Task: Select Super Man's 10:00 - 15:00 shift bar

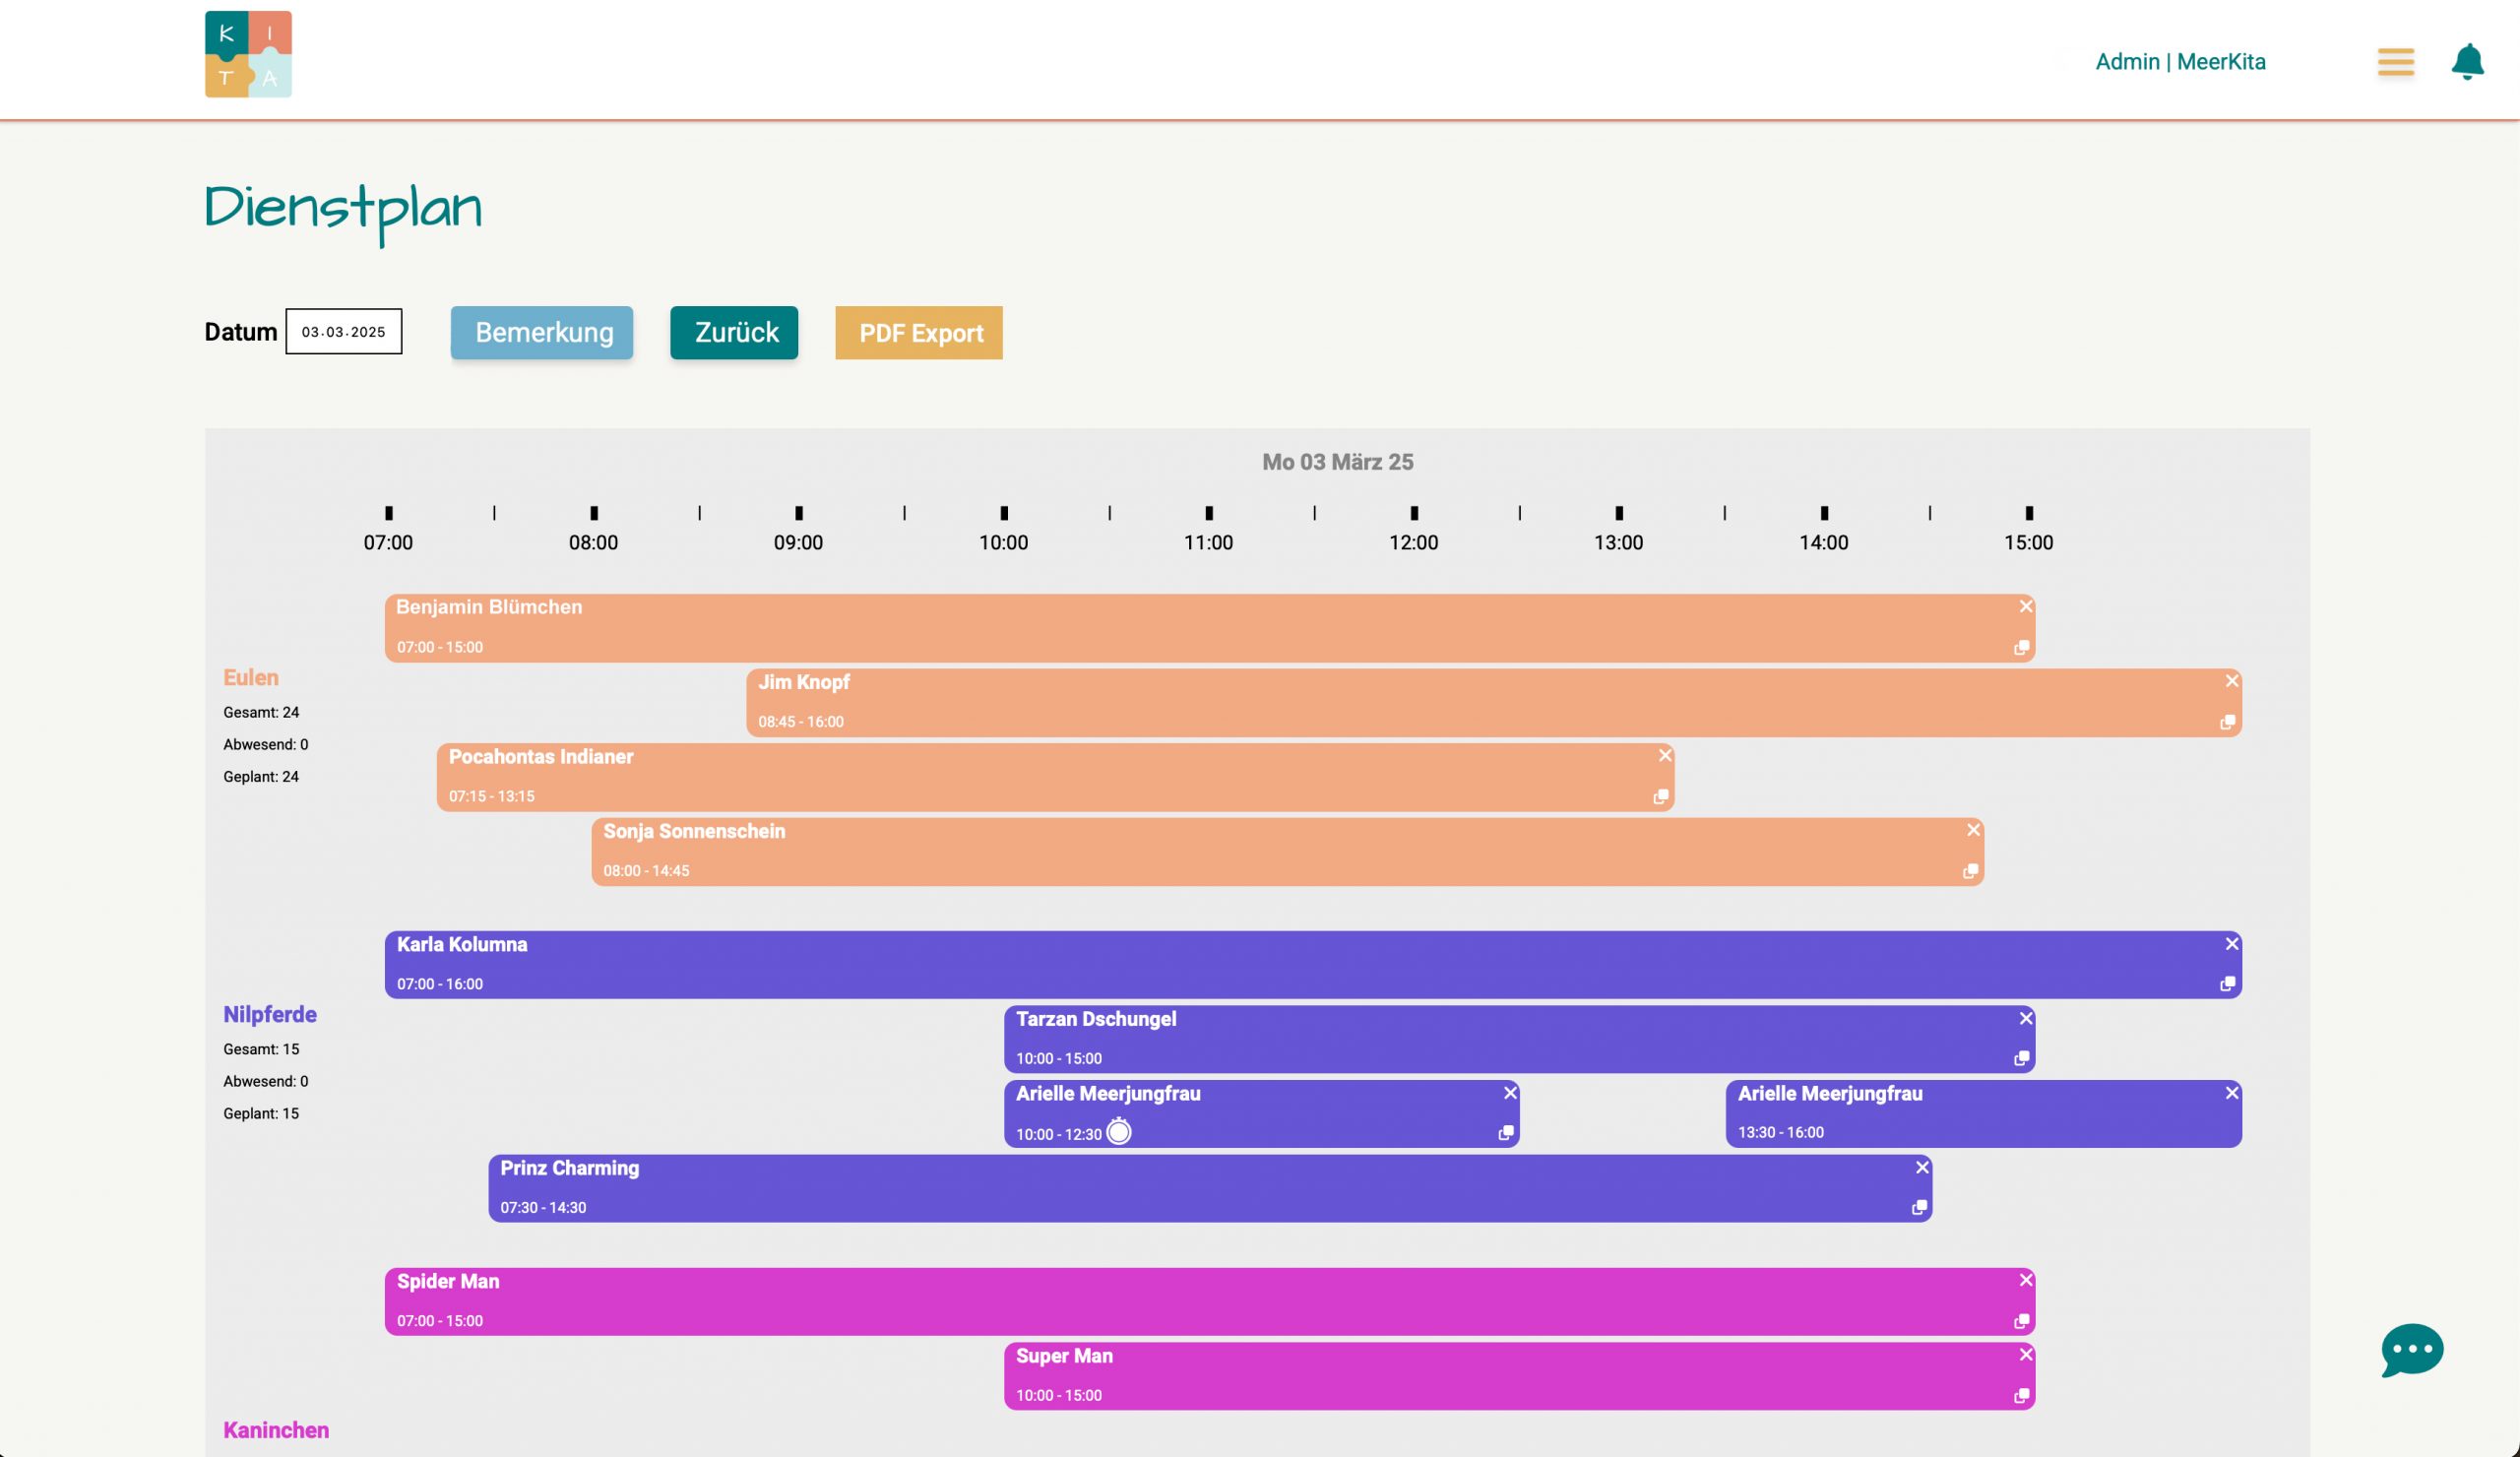Action: [1500, 1376]
